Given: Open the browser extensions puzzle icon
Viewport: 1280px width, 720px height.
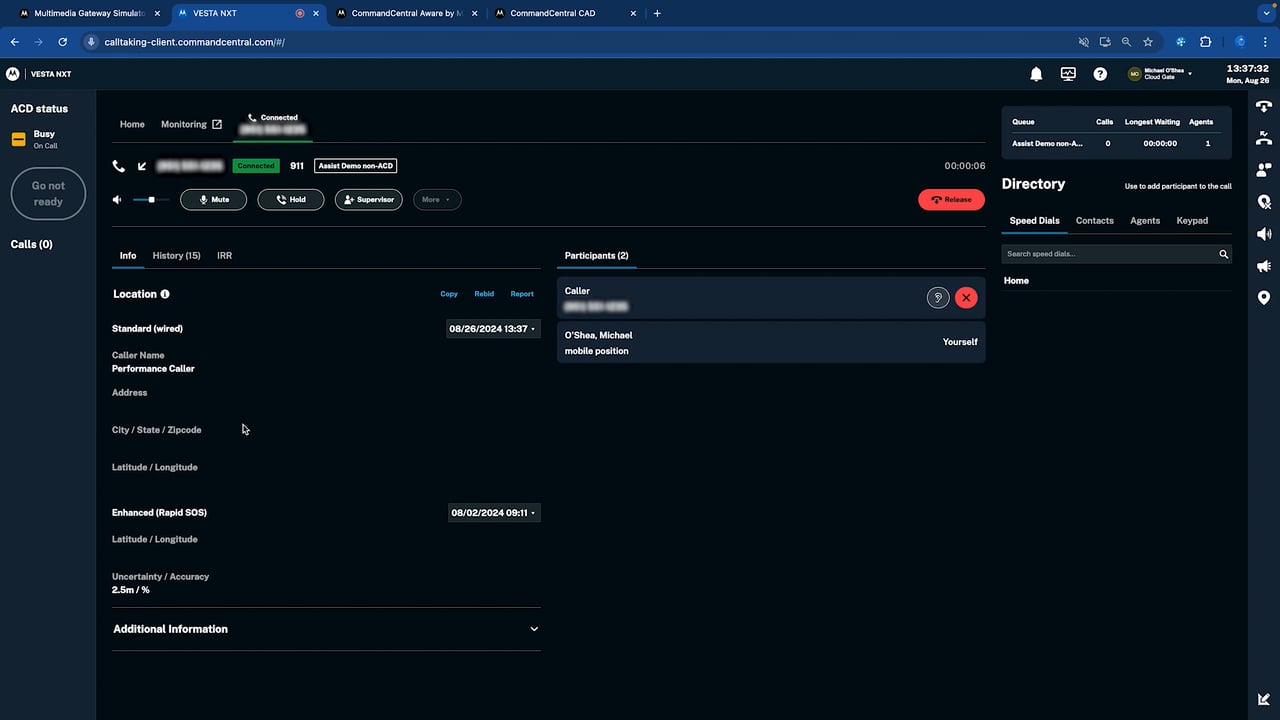Looking at the screenshot, I should click(1205, 42).
